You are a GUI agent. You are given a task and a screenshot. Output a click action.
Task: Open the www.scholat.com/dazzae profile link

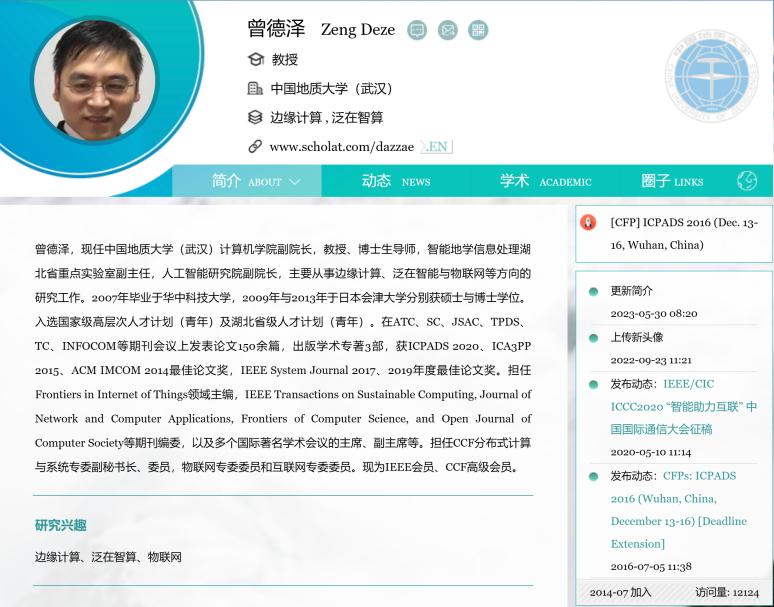coord(341,146)
